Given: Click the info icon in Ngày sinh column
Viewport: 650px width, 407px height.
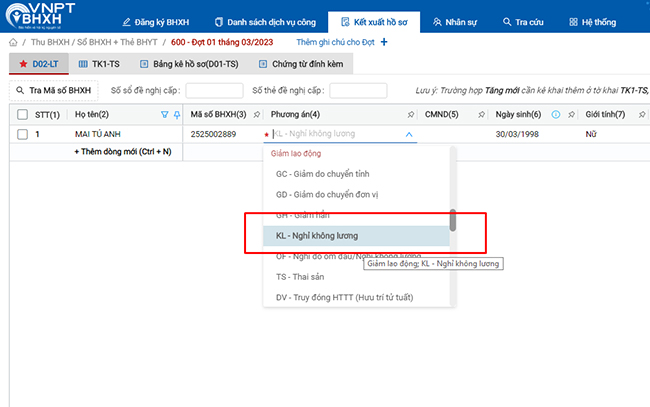Looking at the screenshot, I should pos(555,115).
